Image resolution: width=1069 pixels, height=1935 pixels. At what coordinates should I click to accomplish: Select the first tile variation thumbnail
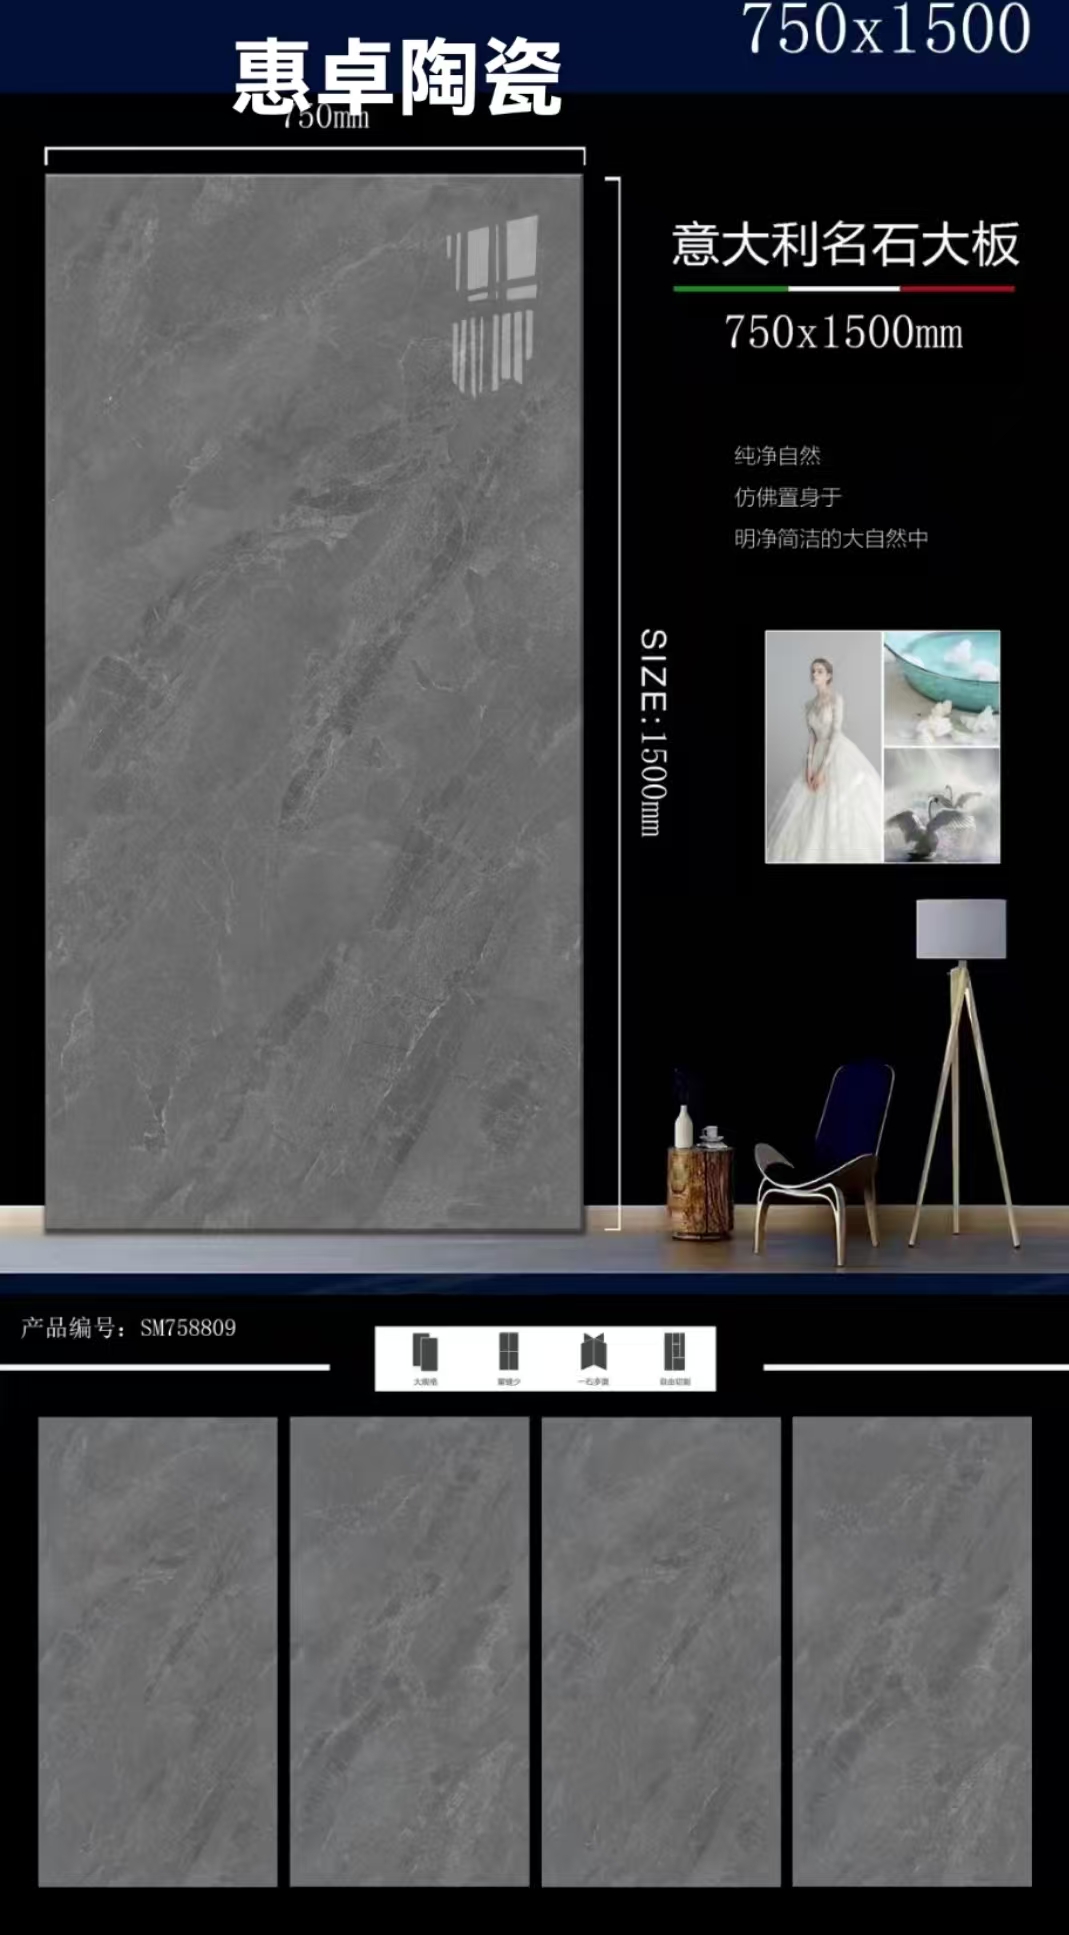158,1651
